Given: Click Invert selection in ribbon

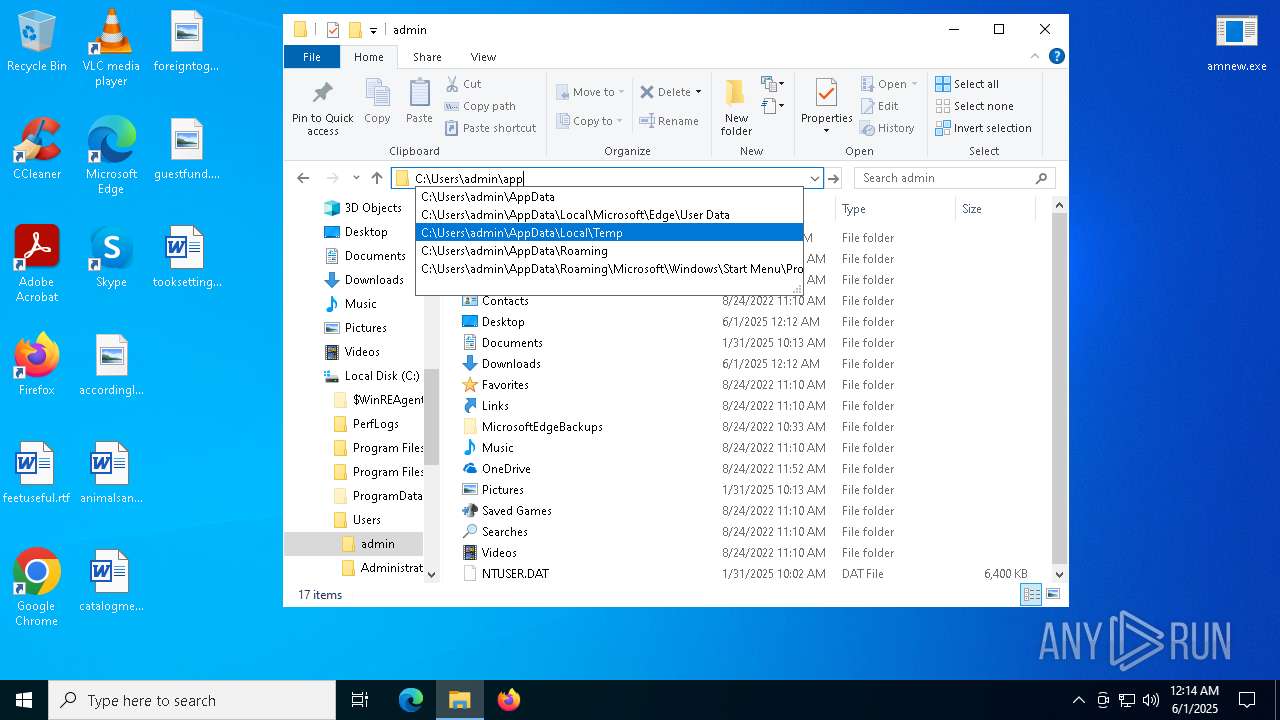Looking at the screenshot, I should [x=983, y=128].
